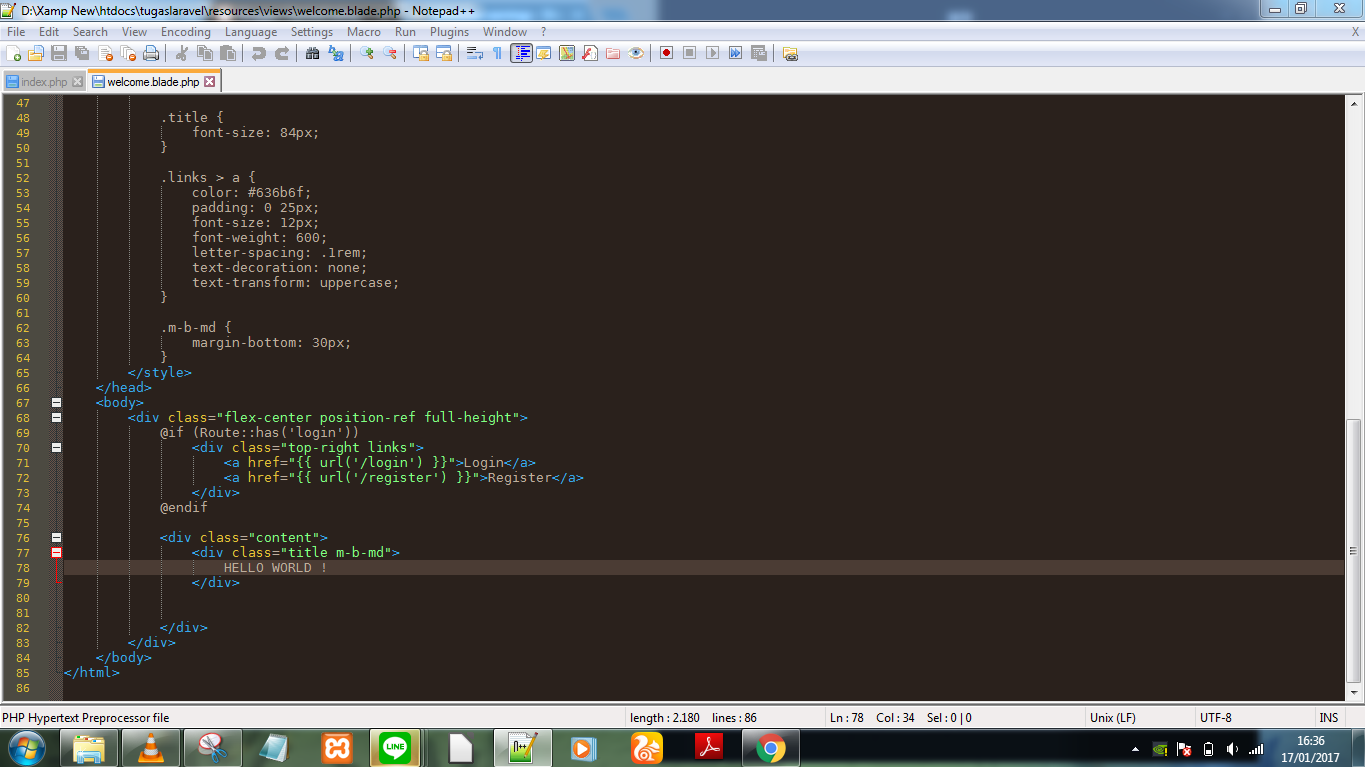
Task: Click the New file toolbar icon
Action: pyautogui.click(x=14, y=53)
